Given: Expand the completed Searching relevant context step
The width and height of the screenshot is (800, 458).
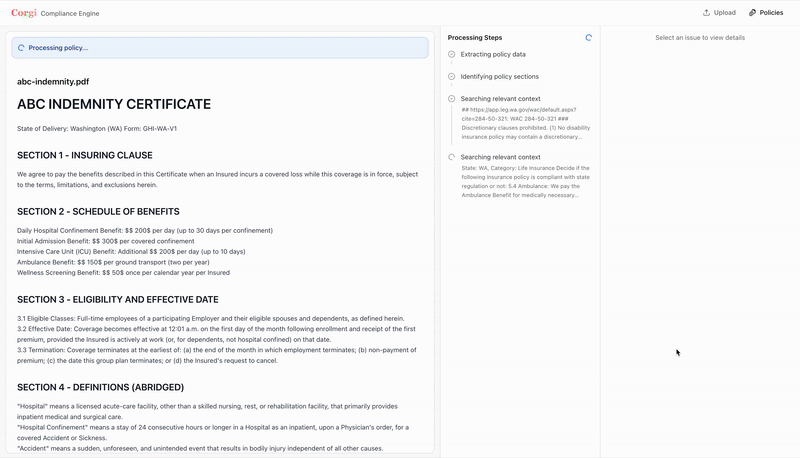Looking at the screenshot, I should [x=500, y=99].
